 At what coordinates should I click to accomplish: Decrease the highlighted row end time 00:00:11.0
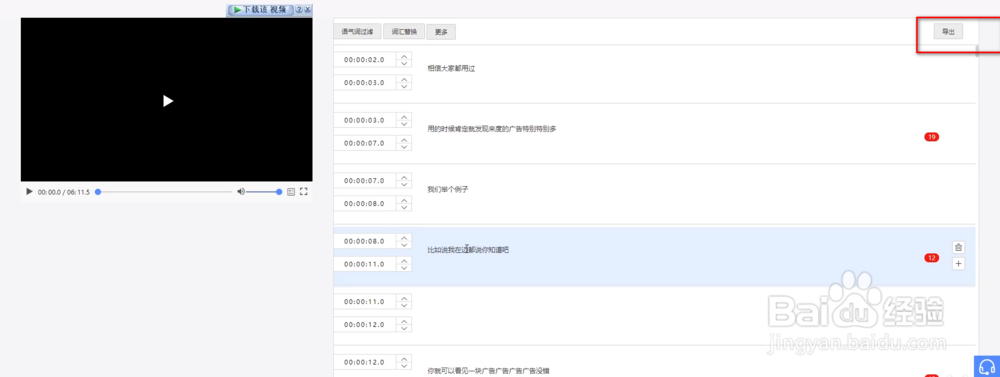pyautogui.click(x=404, y=269)
